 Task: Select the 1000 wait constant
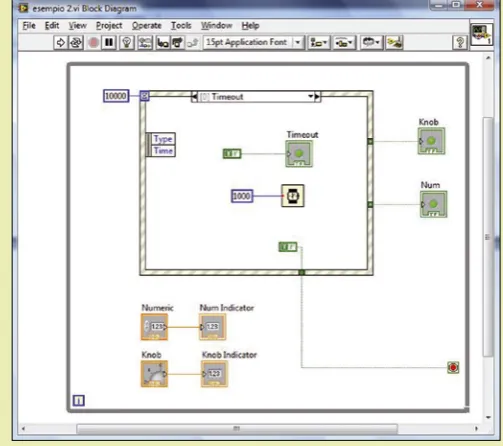point(242,196)
